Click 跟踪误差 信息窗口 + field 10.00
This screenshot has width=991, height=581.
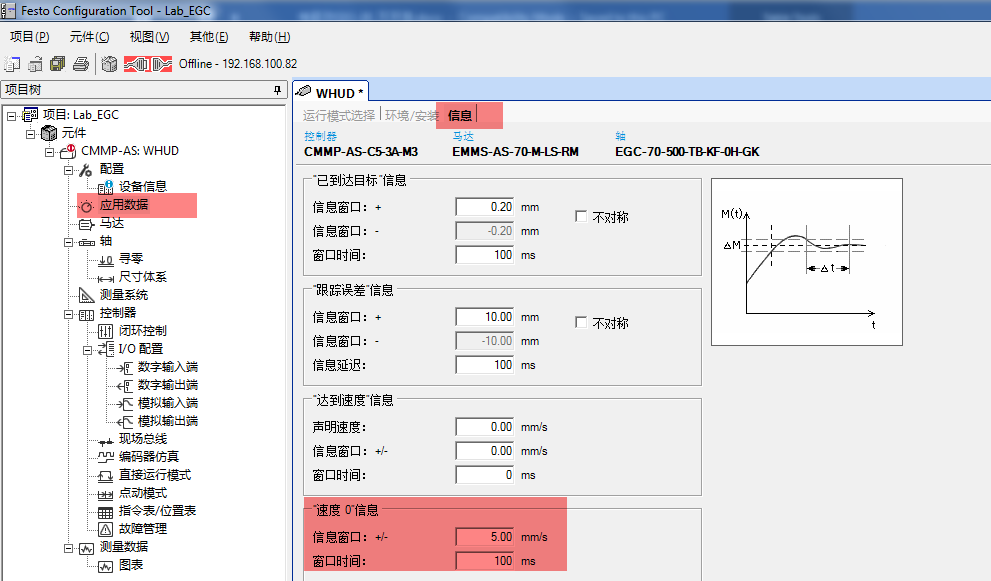pos(485,317)
